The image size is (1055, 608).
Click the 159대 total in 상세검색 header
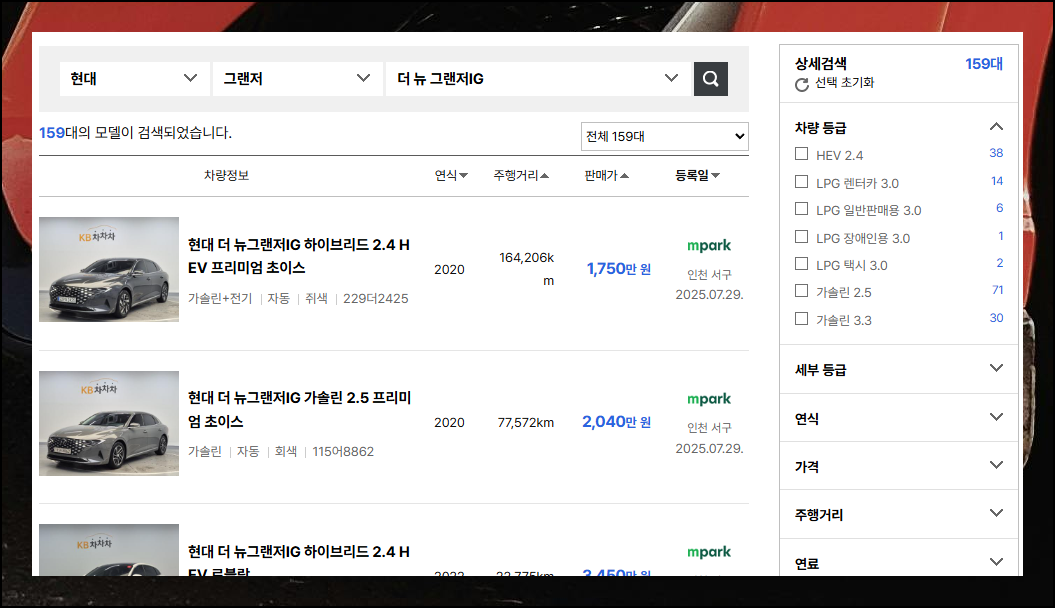pos(984,64)
